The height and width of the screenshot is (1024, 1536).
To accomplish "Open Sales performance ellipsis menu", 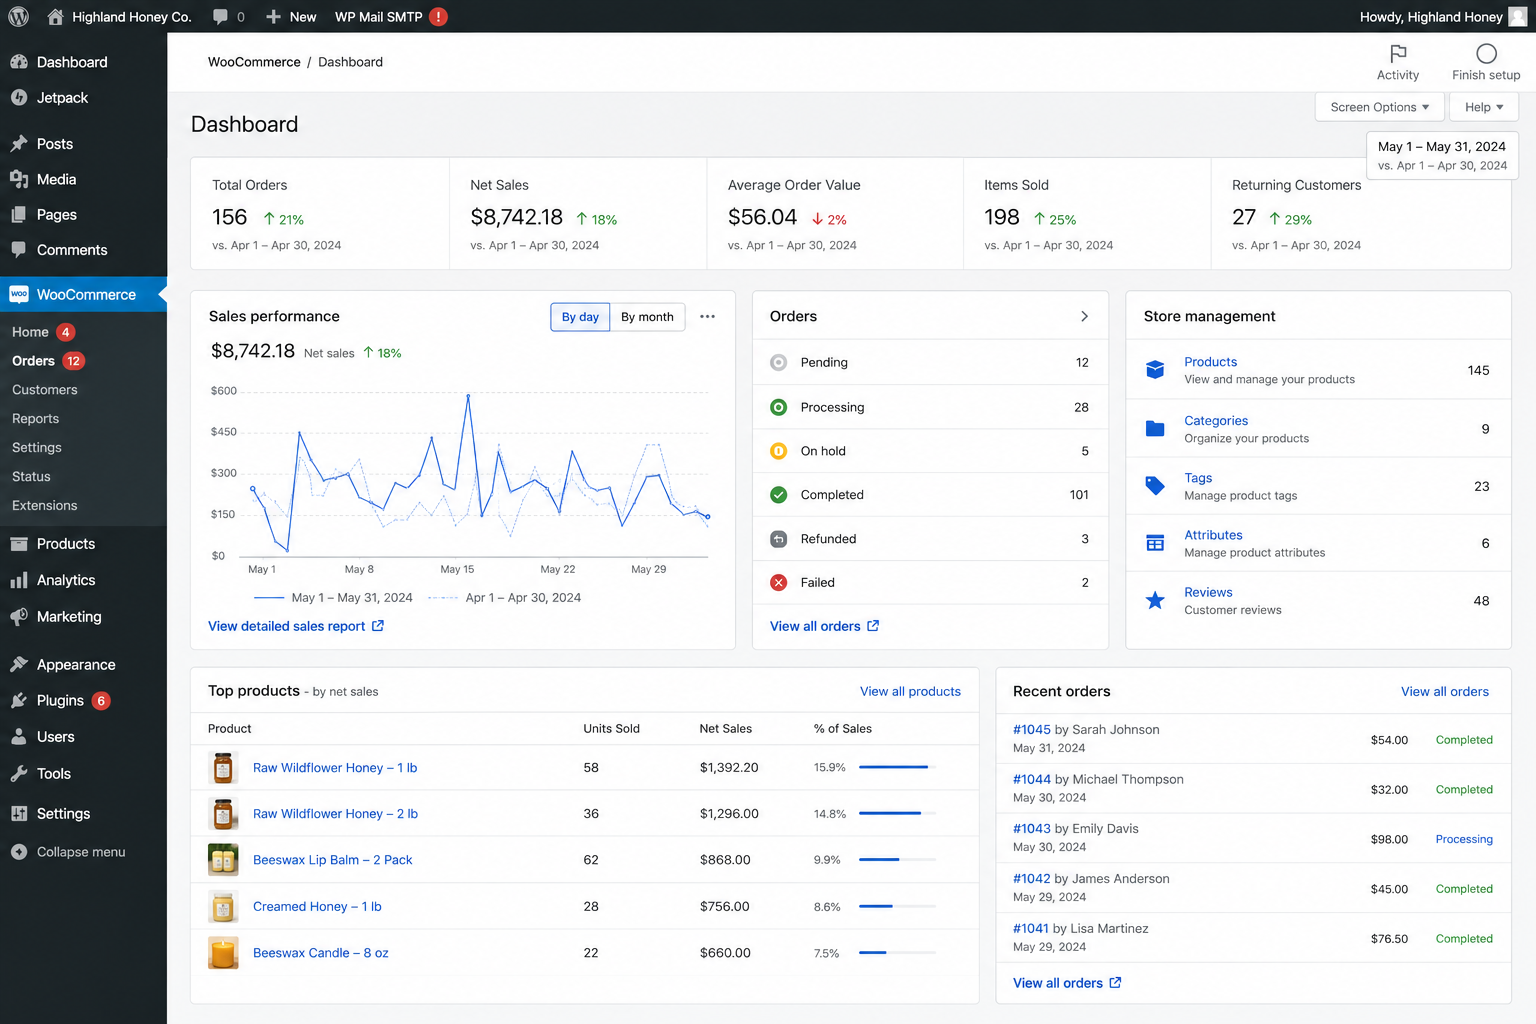I will tap(707, 317).
